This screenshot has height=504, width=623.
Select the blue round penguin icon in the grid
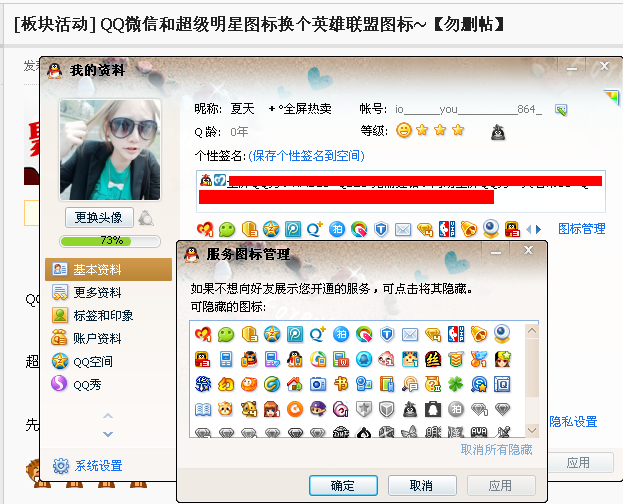(364, 359)
